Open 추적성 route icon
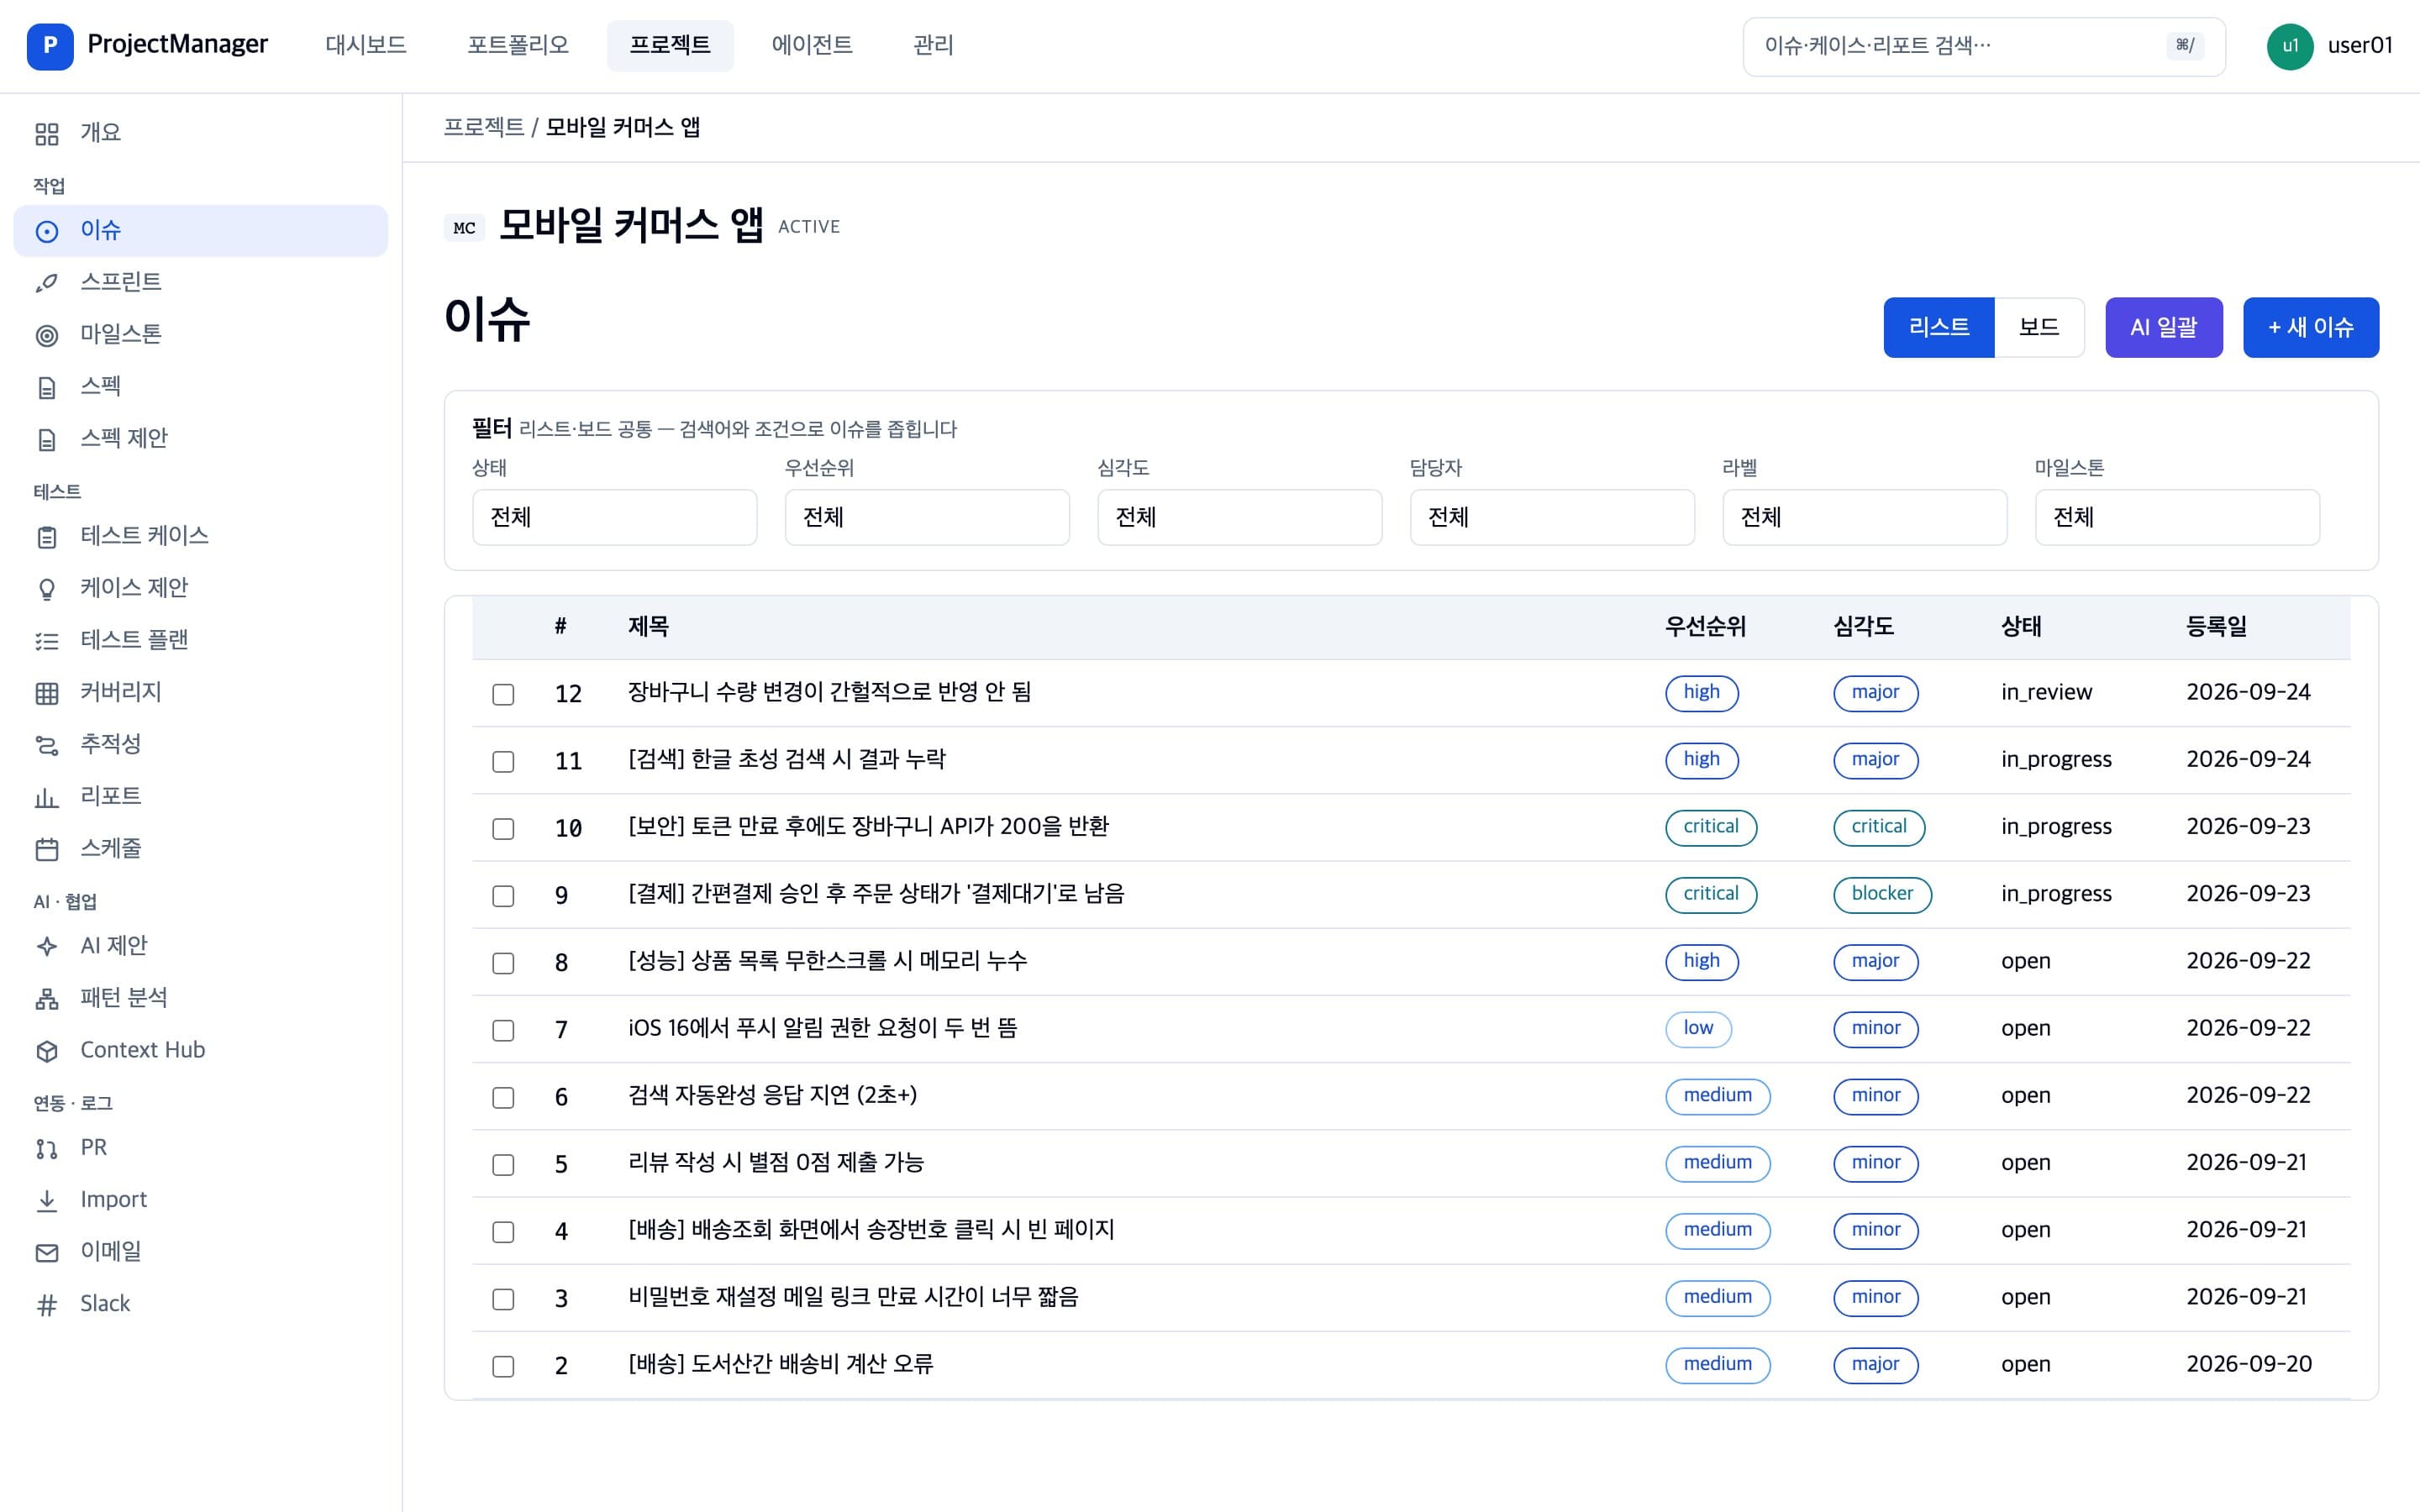Image resolution: width=2420 pixels, height=1512 pixels. tap(47, 745)
